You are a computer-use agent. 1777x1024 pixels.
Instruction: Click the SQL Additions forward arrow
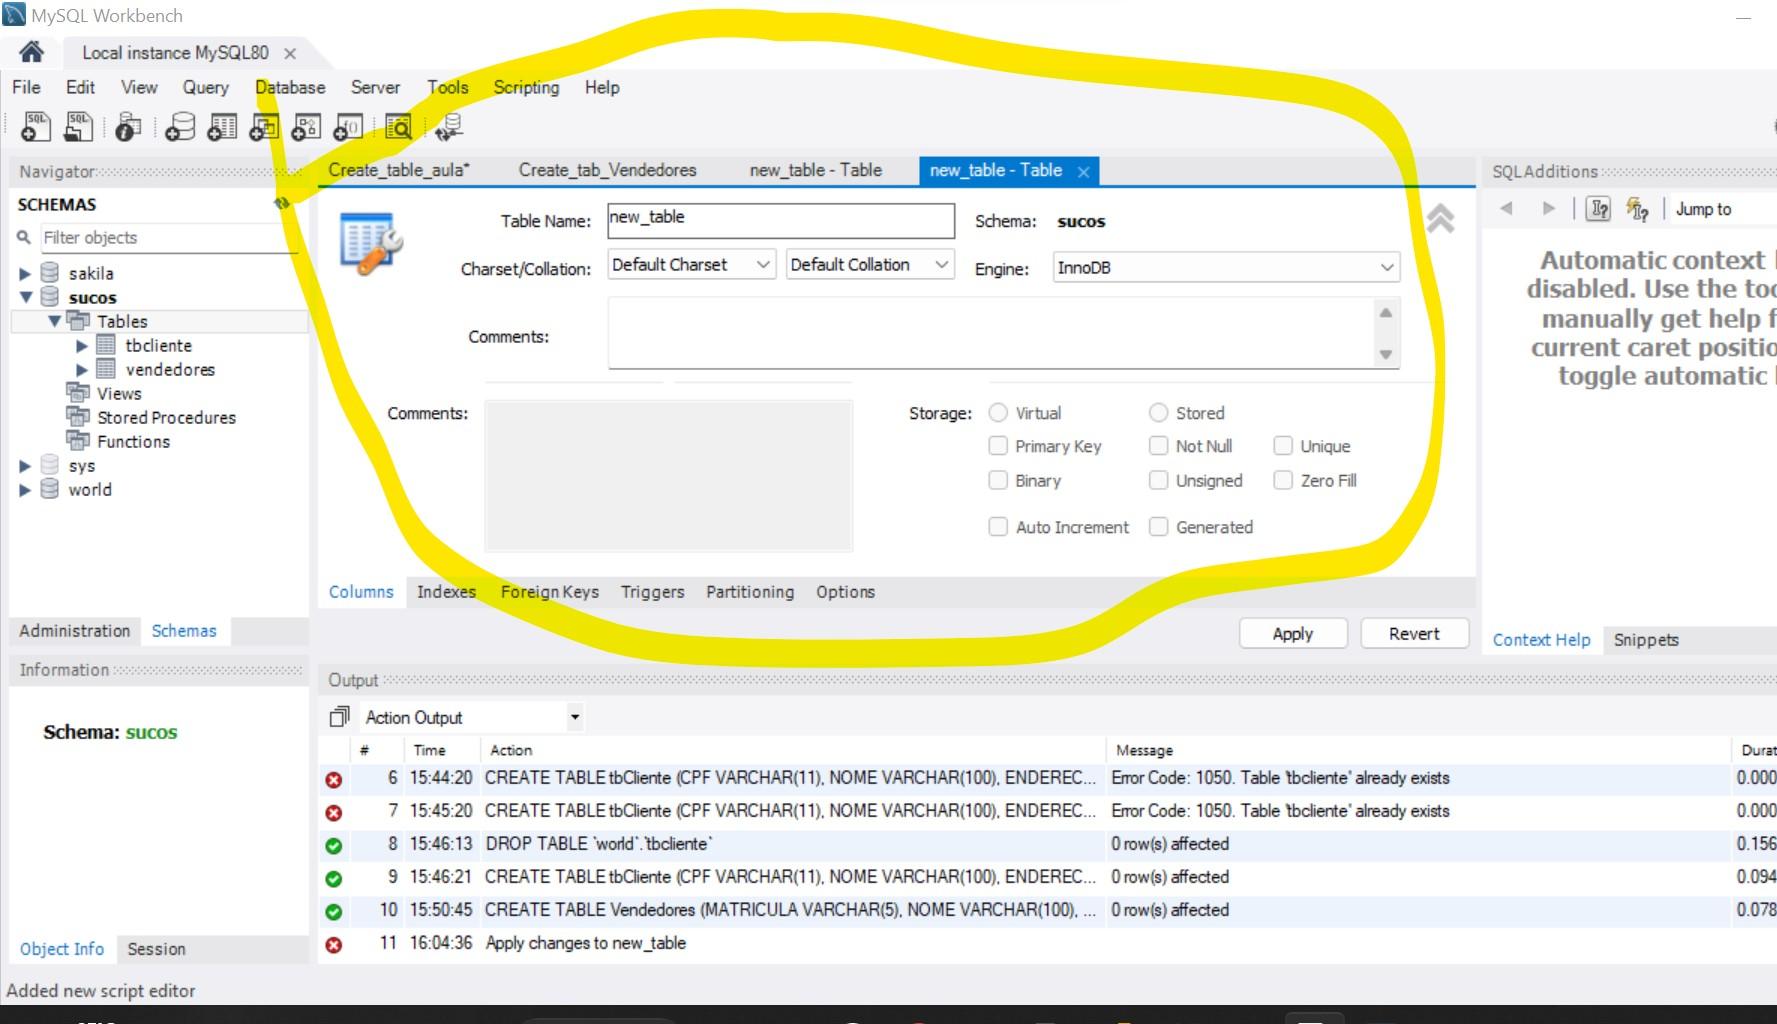point(1549,208)
